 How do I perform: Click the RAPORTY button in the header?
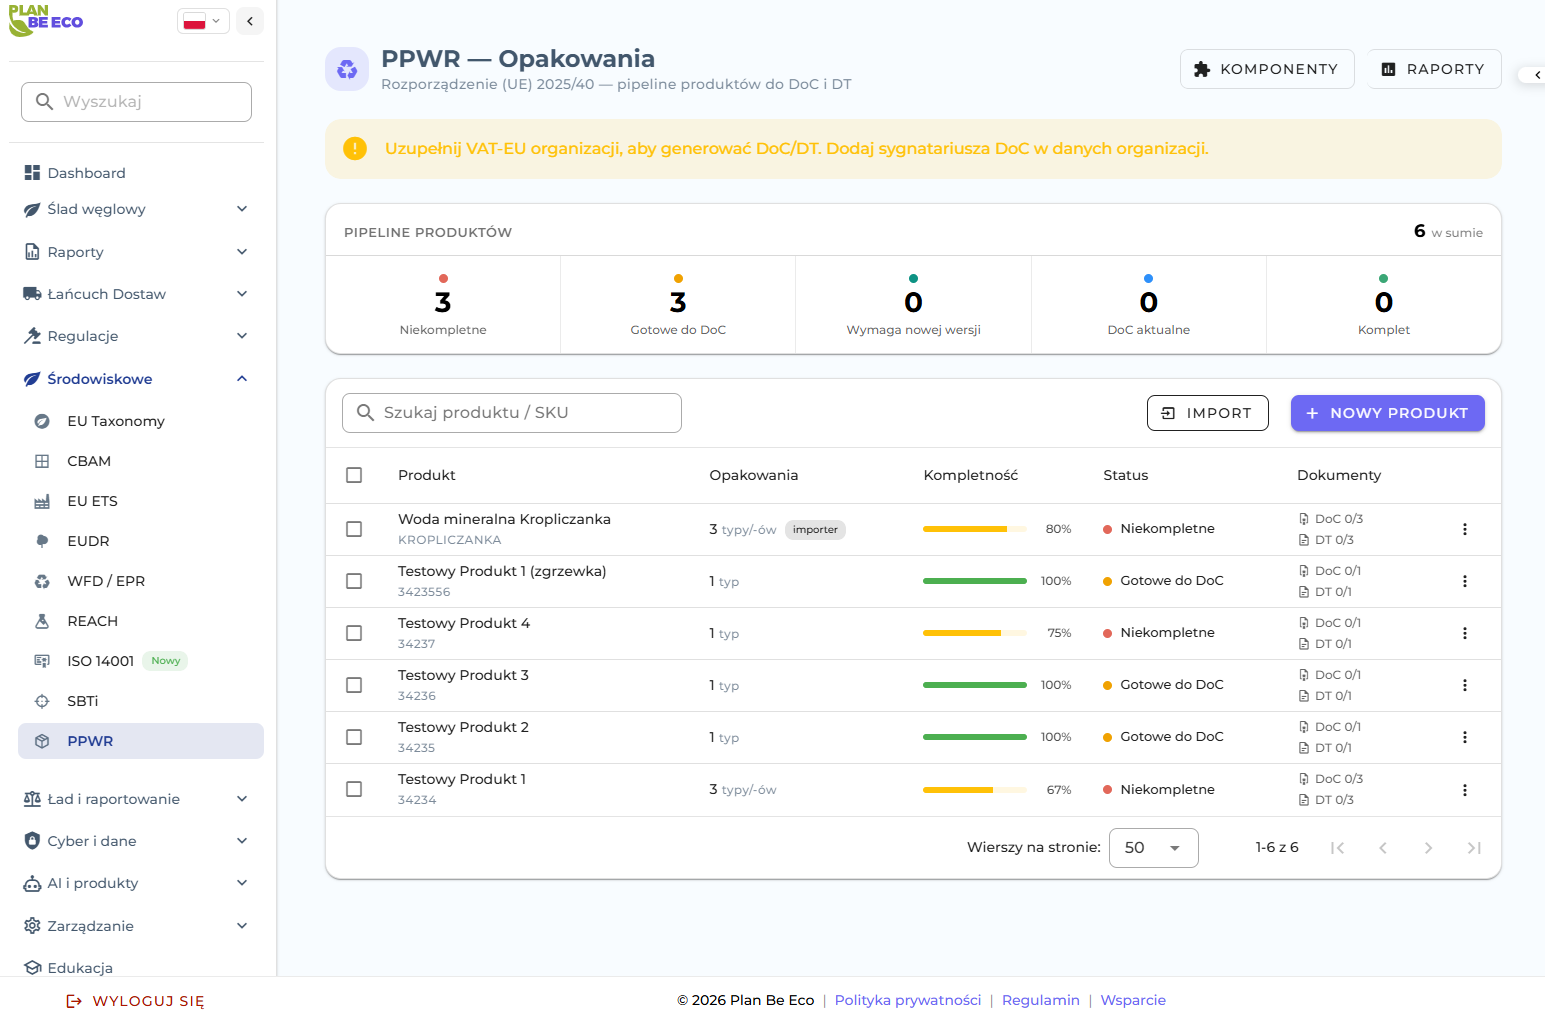[x=1434, y=69]
